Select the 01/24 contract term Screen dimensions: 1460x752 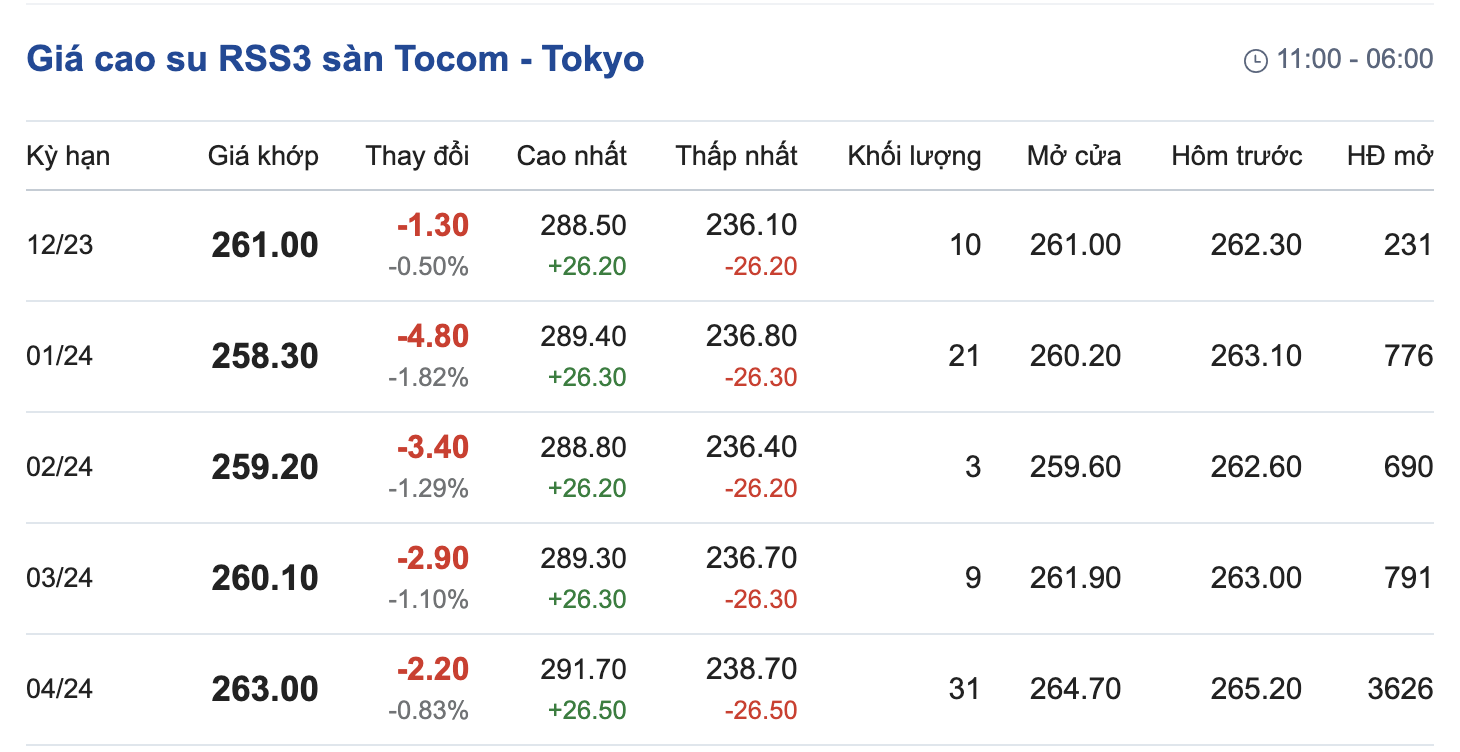point(60,356)
